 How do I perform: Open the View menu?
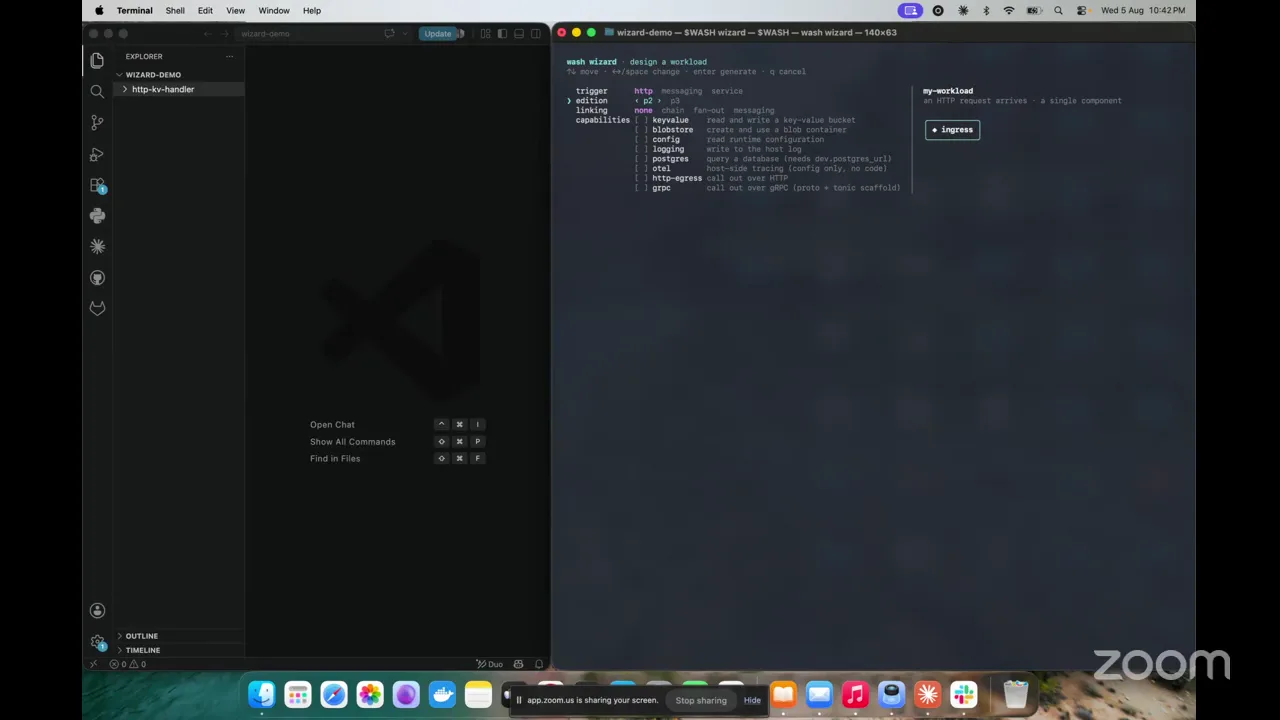click(236, 11)
